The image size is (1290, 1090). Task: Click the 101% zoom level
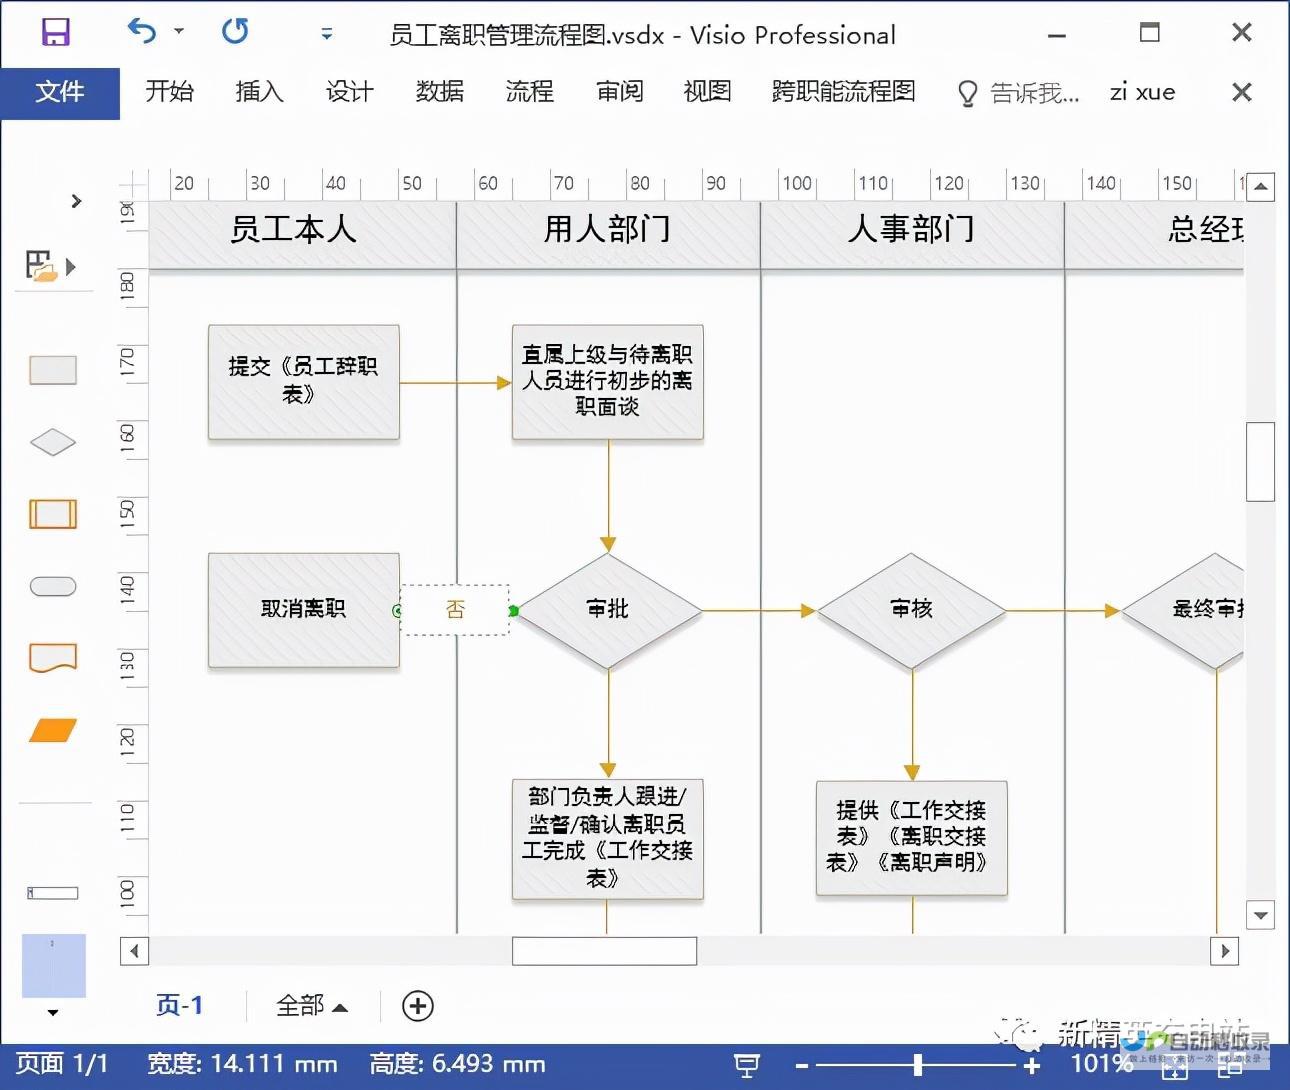[1102, 1064]
